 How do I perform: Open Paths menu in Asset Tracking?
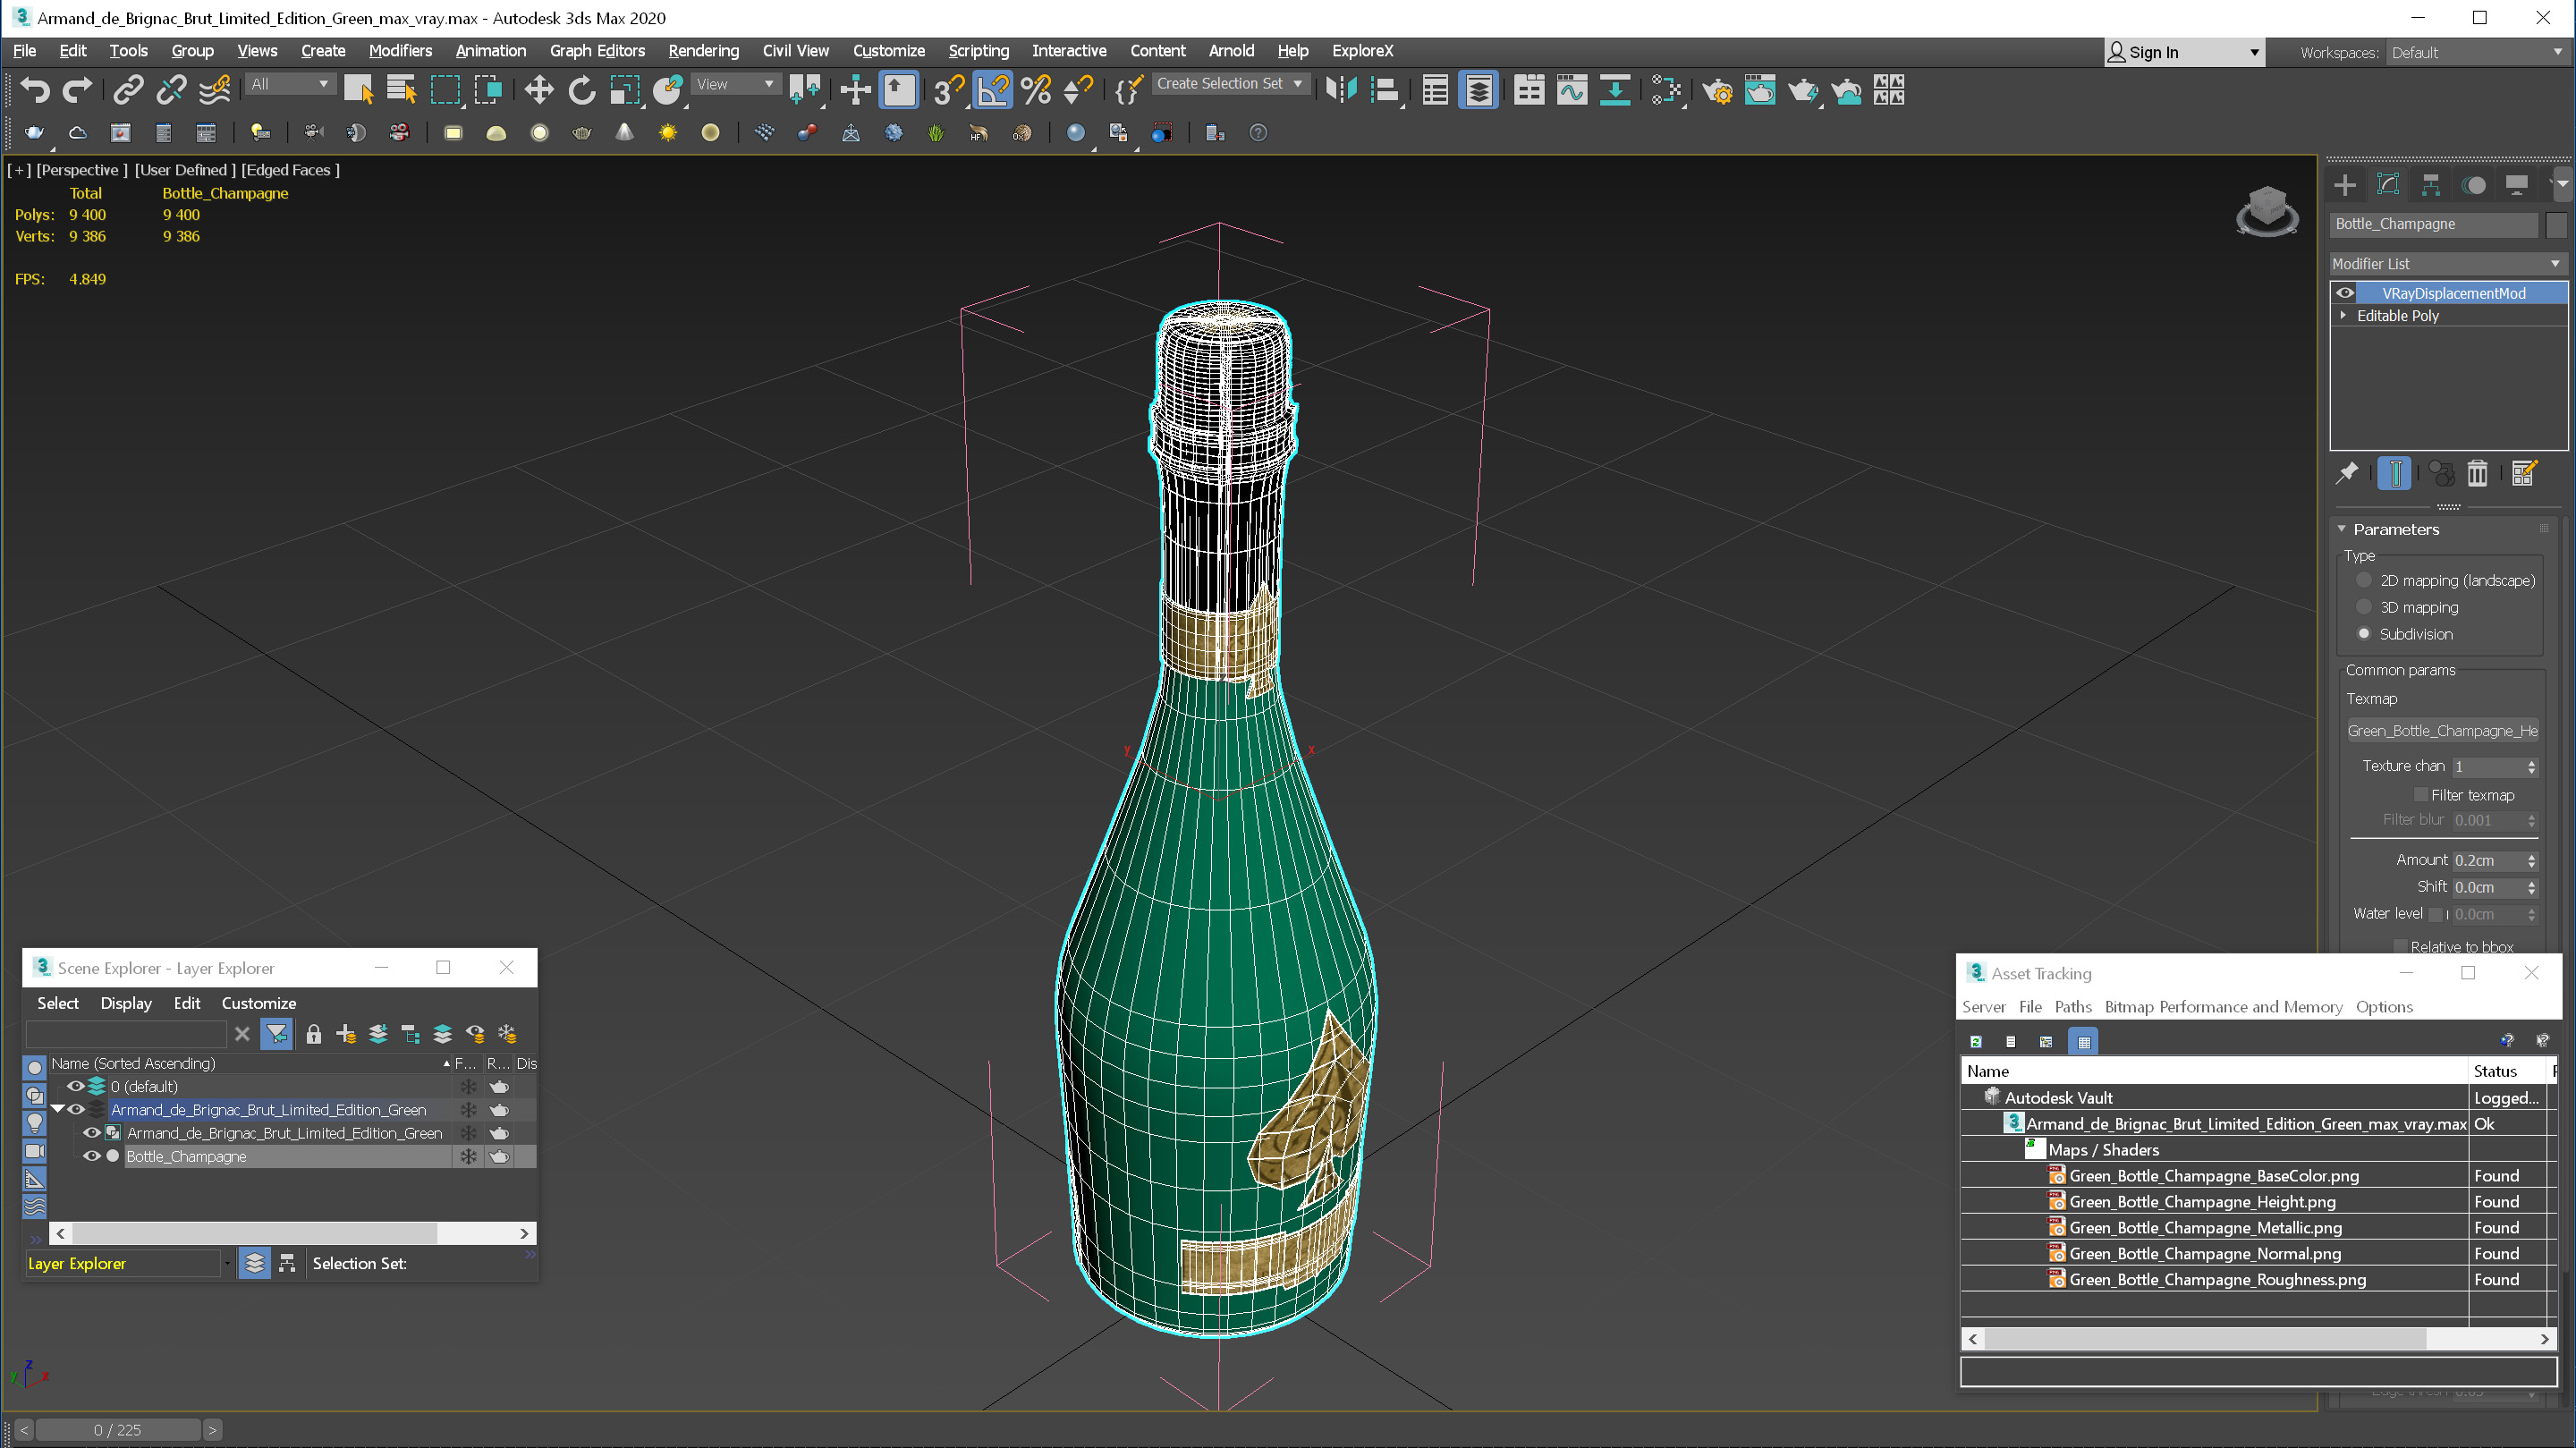[2072, 1007]
